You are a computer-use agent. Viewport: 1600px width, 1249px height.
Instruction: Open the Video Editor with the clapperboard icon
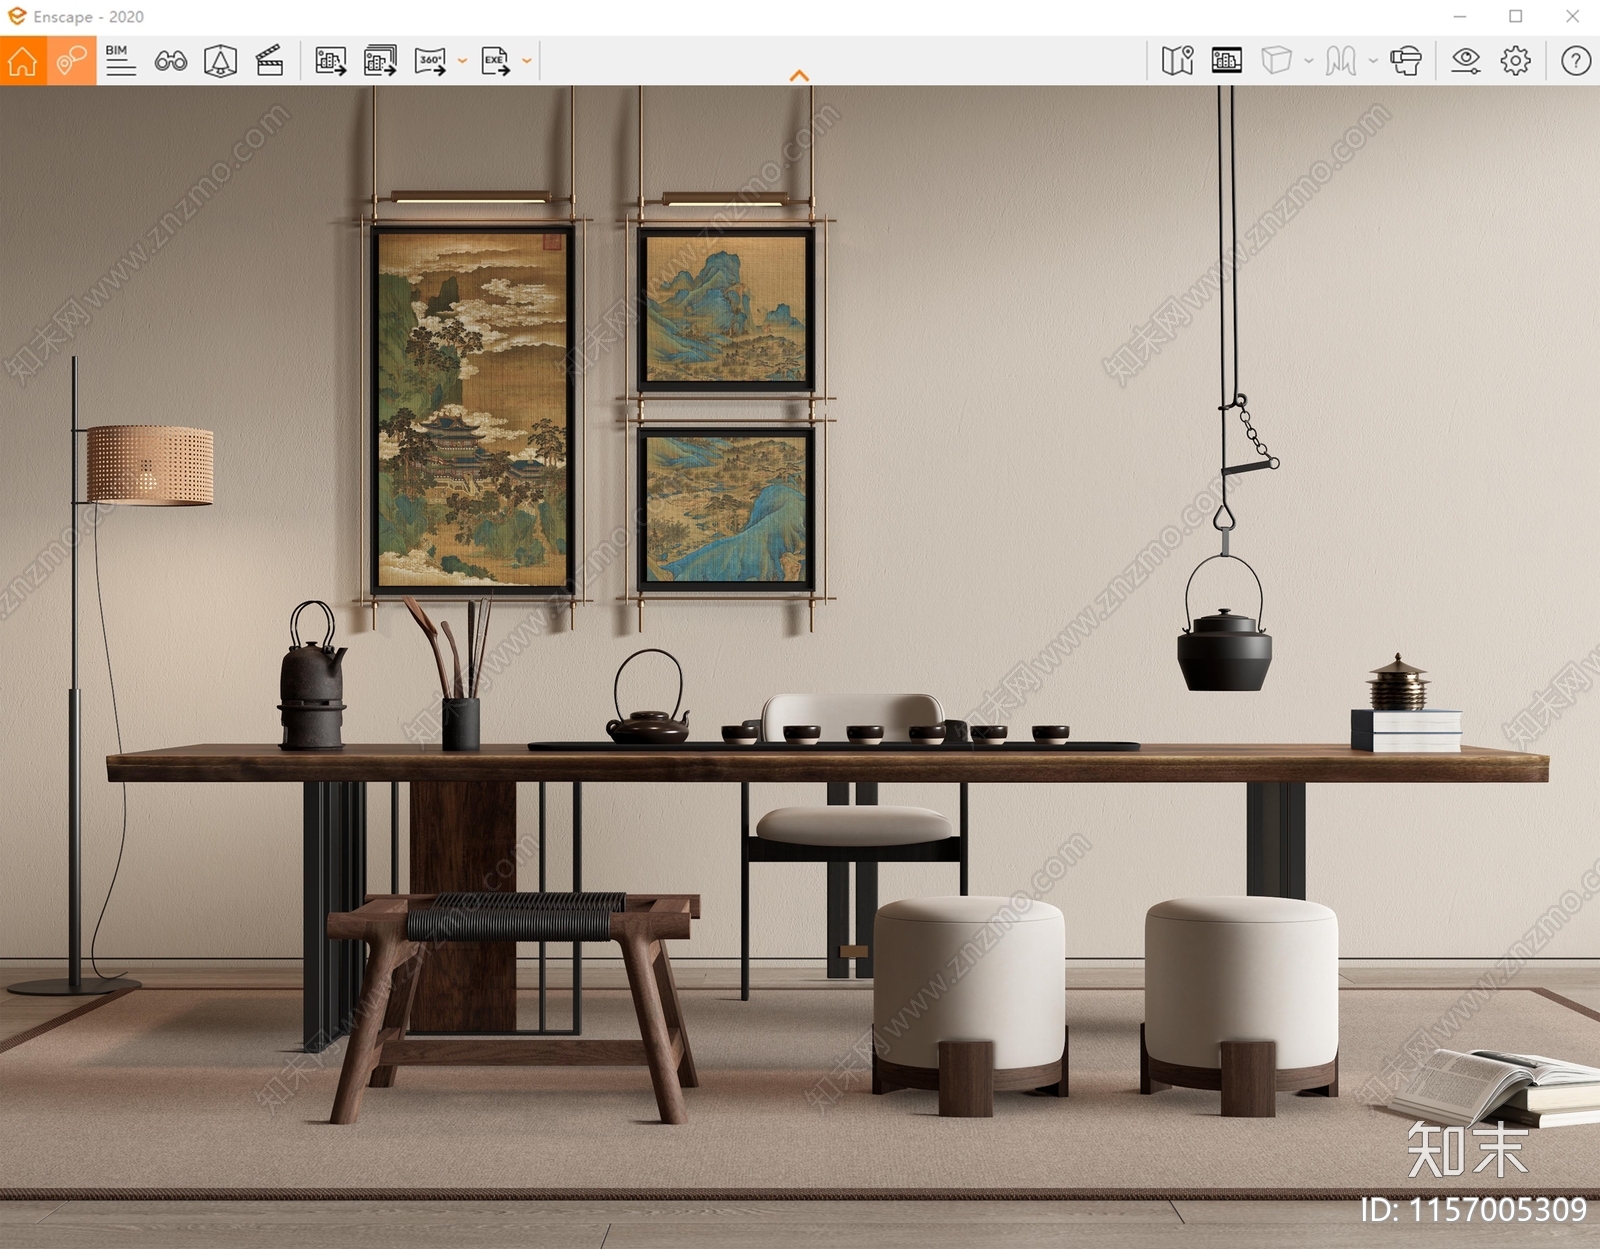click(270, 61)
